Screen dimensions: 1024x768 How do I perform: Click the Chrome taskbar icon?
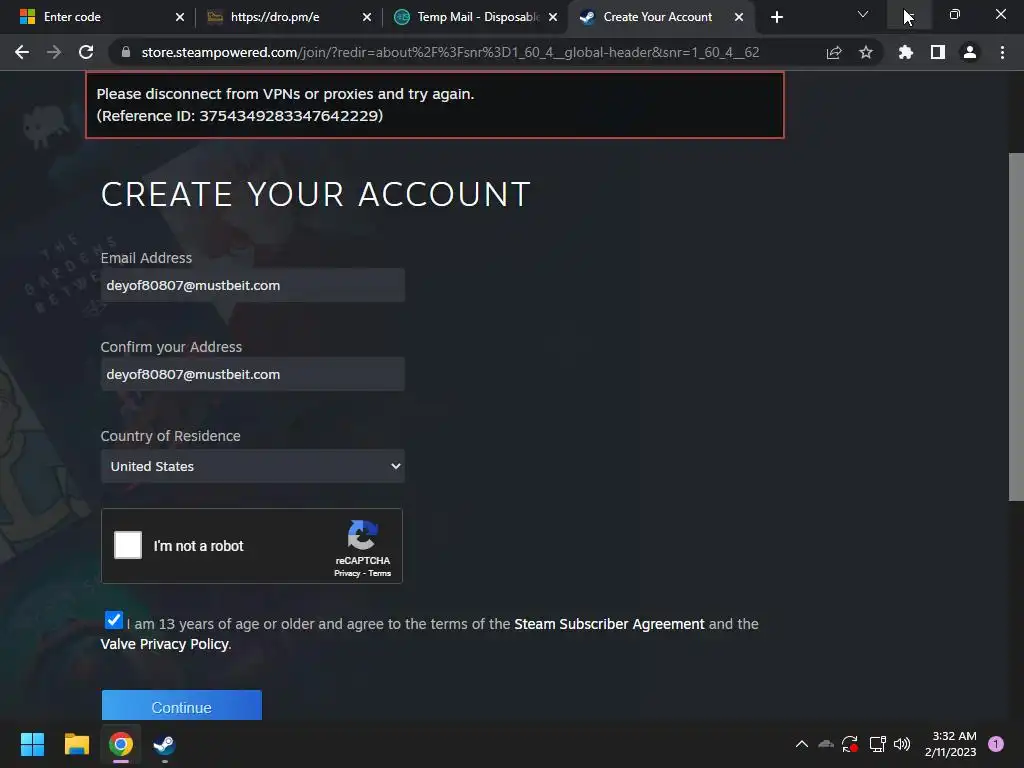(121, 744)
